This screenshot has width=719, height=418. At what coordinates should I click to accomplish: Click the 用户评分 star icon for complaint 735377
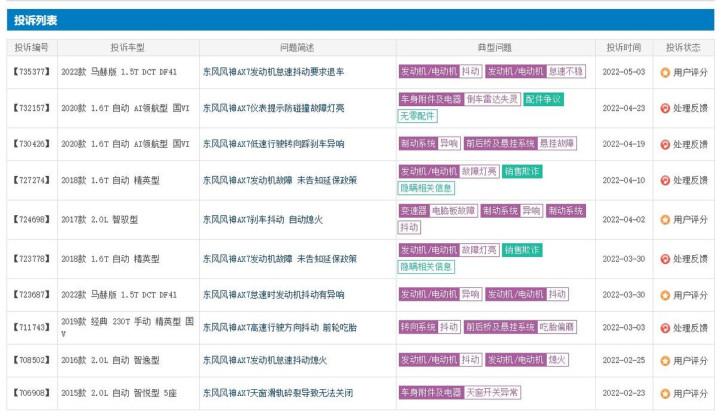[x=665, y=72]
